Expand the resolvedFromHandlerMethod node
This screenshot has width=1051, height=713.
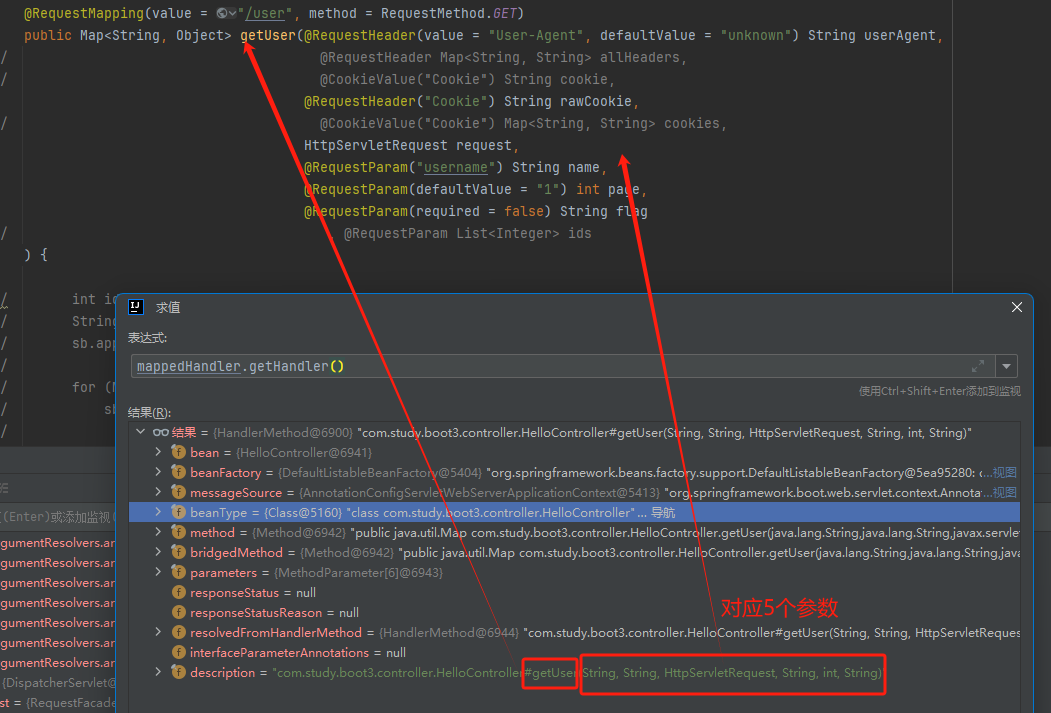[158, 632]
